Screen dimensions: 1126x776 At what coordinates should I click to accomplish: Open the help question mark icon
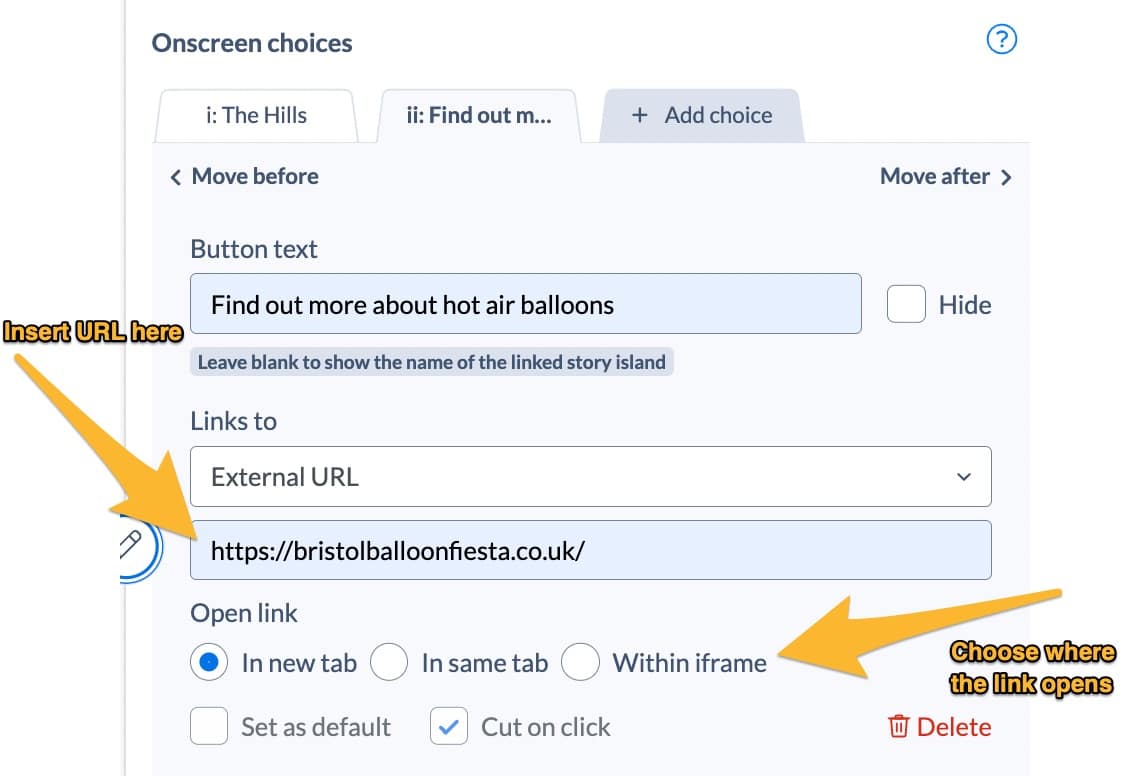point(1001,39)
